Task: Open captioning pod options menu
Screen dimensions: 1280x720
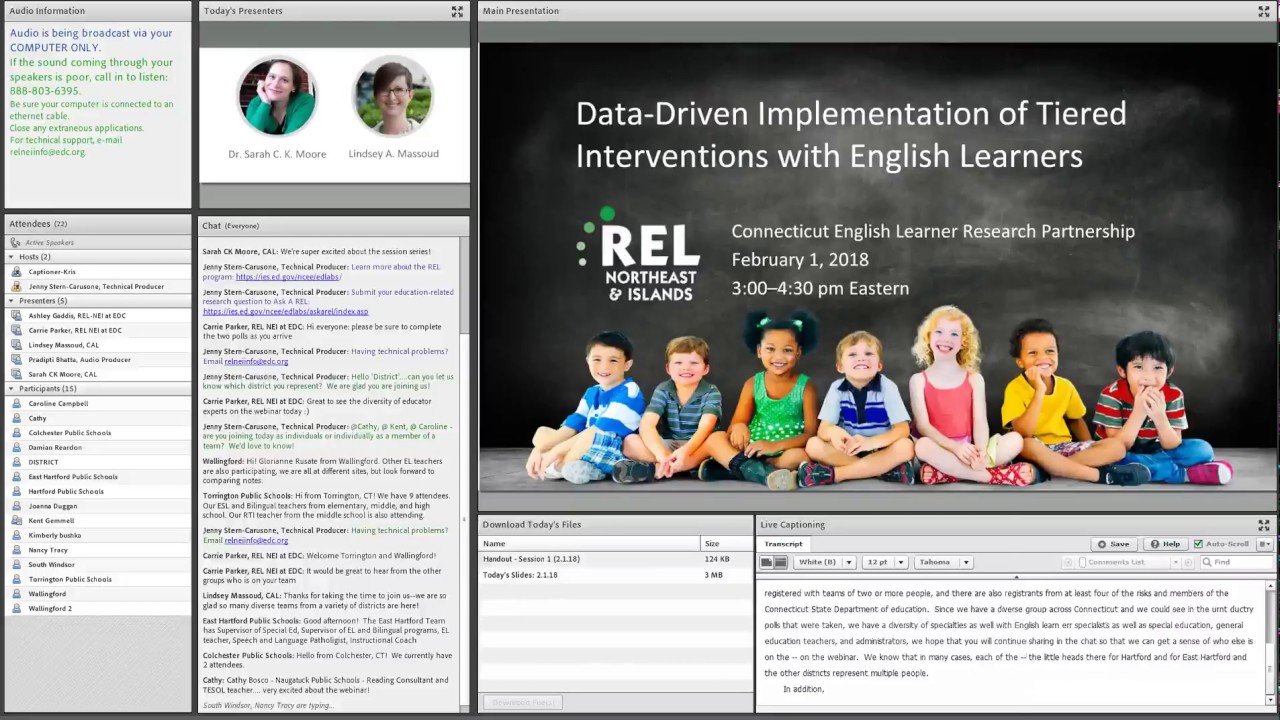Action: tap(1265, 544)
